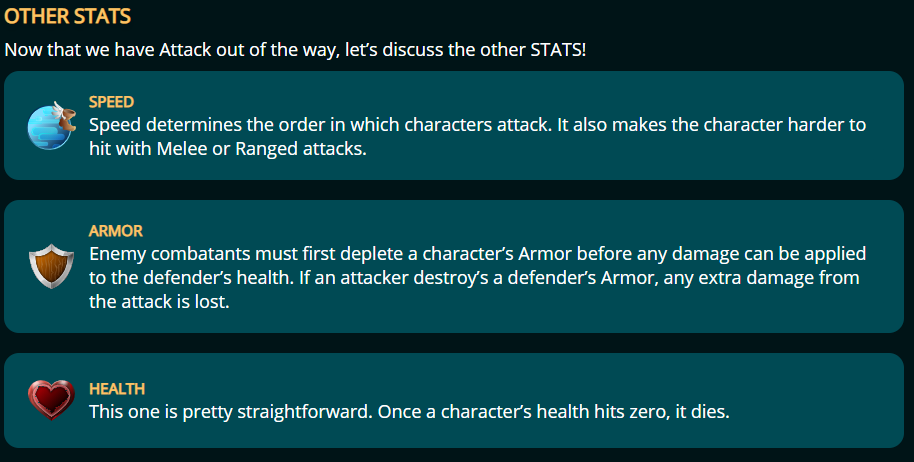This screenshot has height=462, width=914.
Task: Click the Speed globe with winged boot icon
Action: (51, 125)
